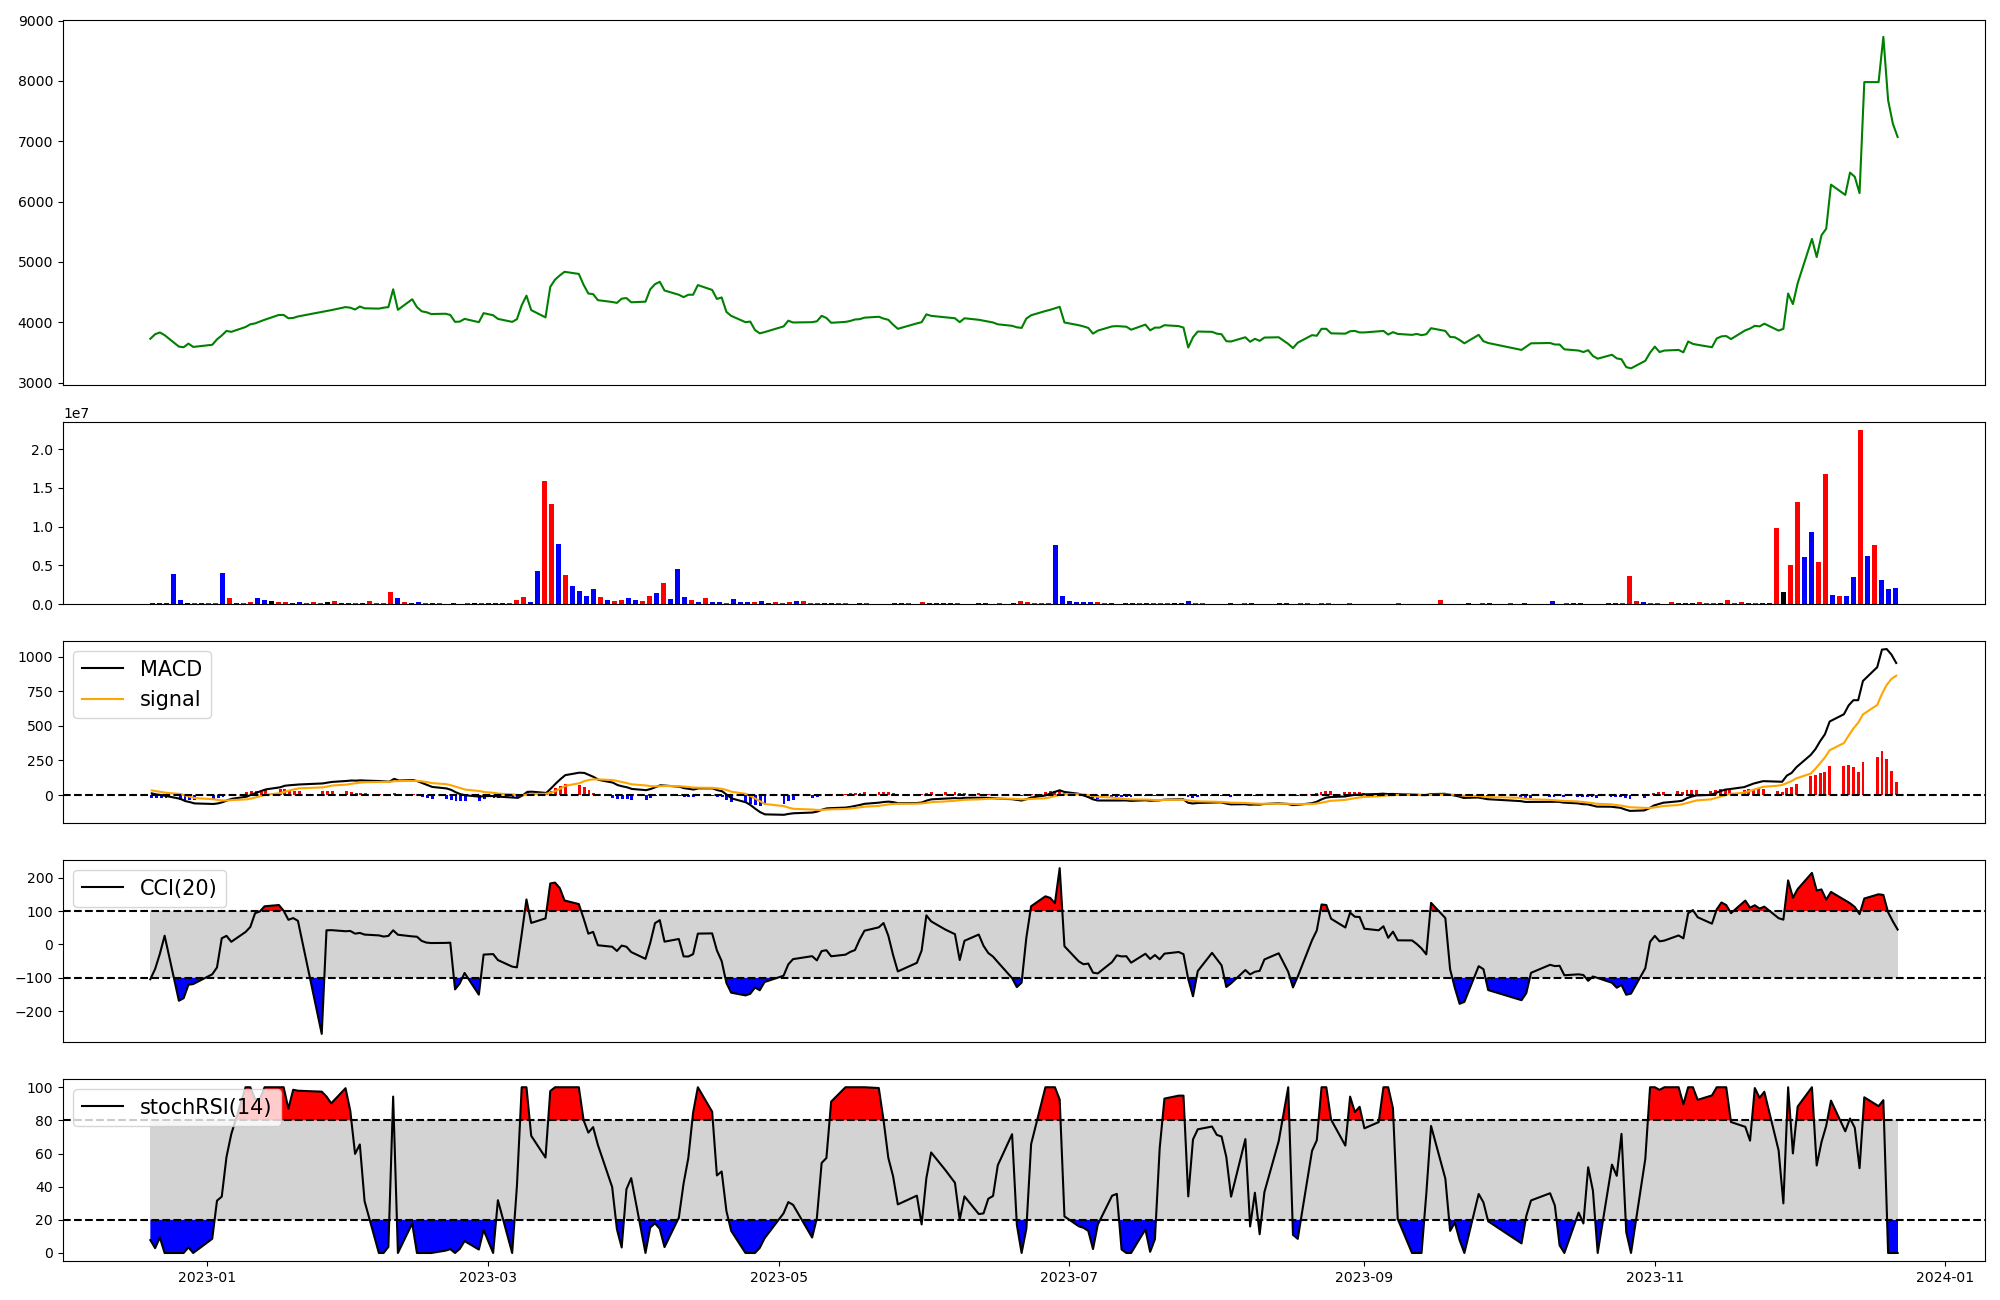Click the deepest CCI trough below -200
The width and height of the screenshot is (2000, 1300).
point(321,1033)
